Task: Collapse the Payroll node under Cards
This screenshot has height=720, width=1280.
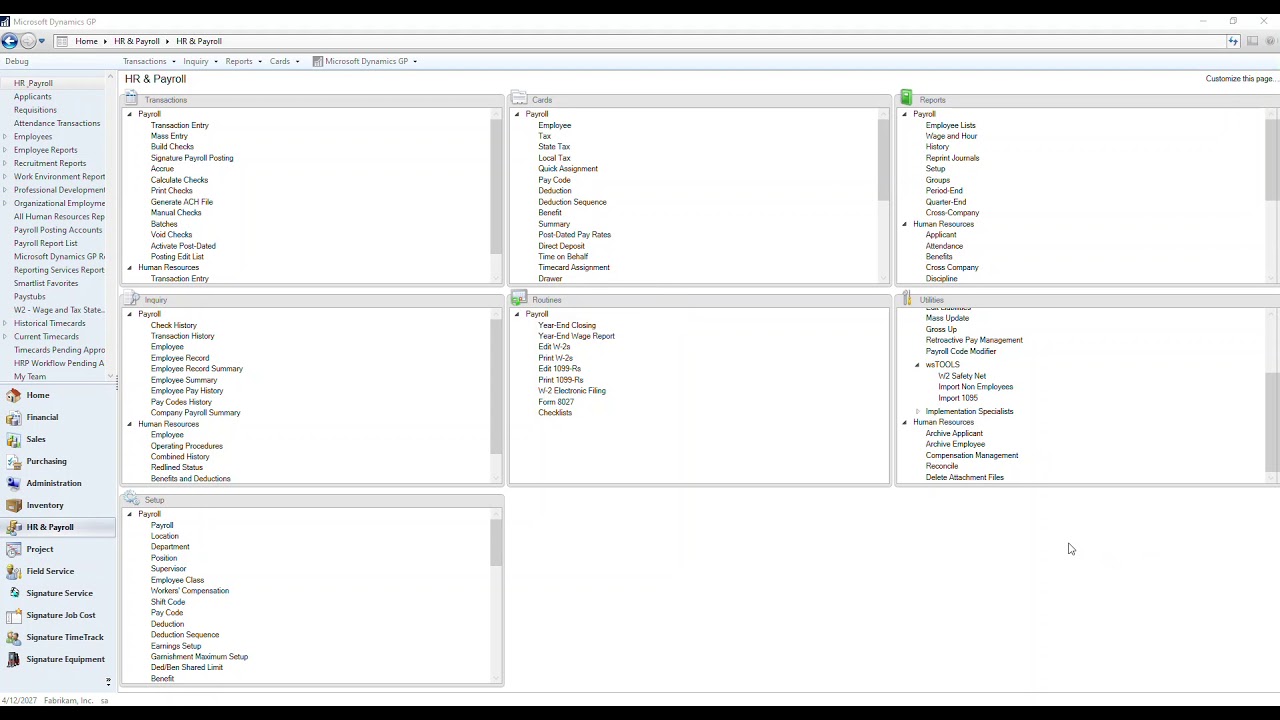Action: point(517,114)
